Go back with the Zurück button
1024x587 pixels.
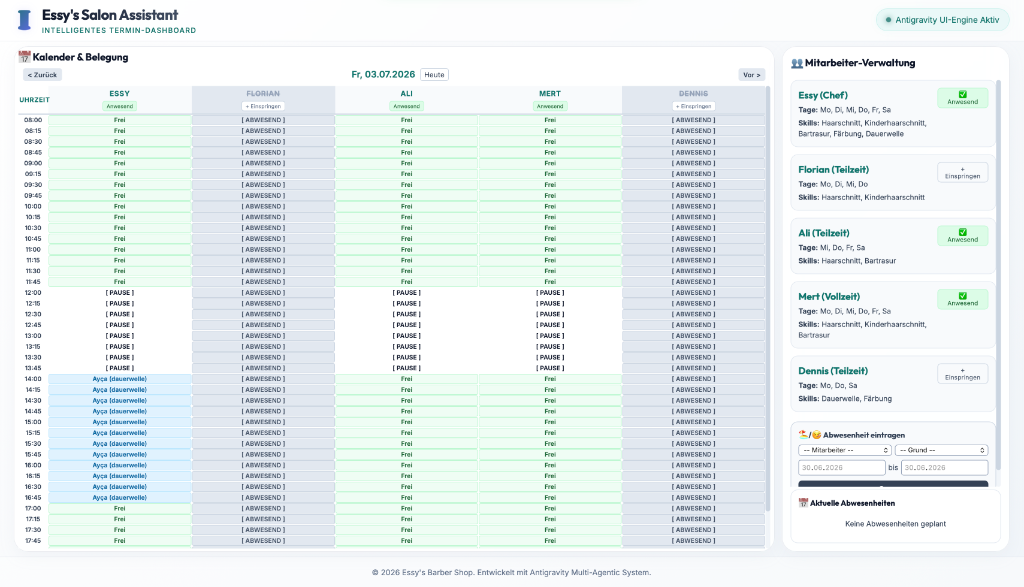(x=42, y=74)
